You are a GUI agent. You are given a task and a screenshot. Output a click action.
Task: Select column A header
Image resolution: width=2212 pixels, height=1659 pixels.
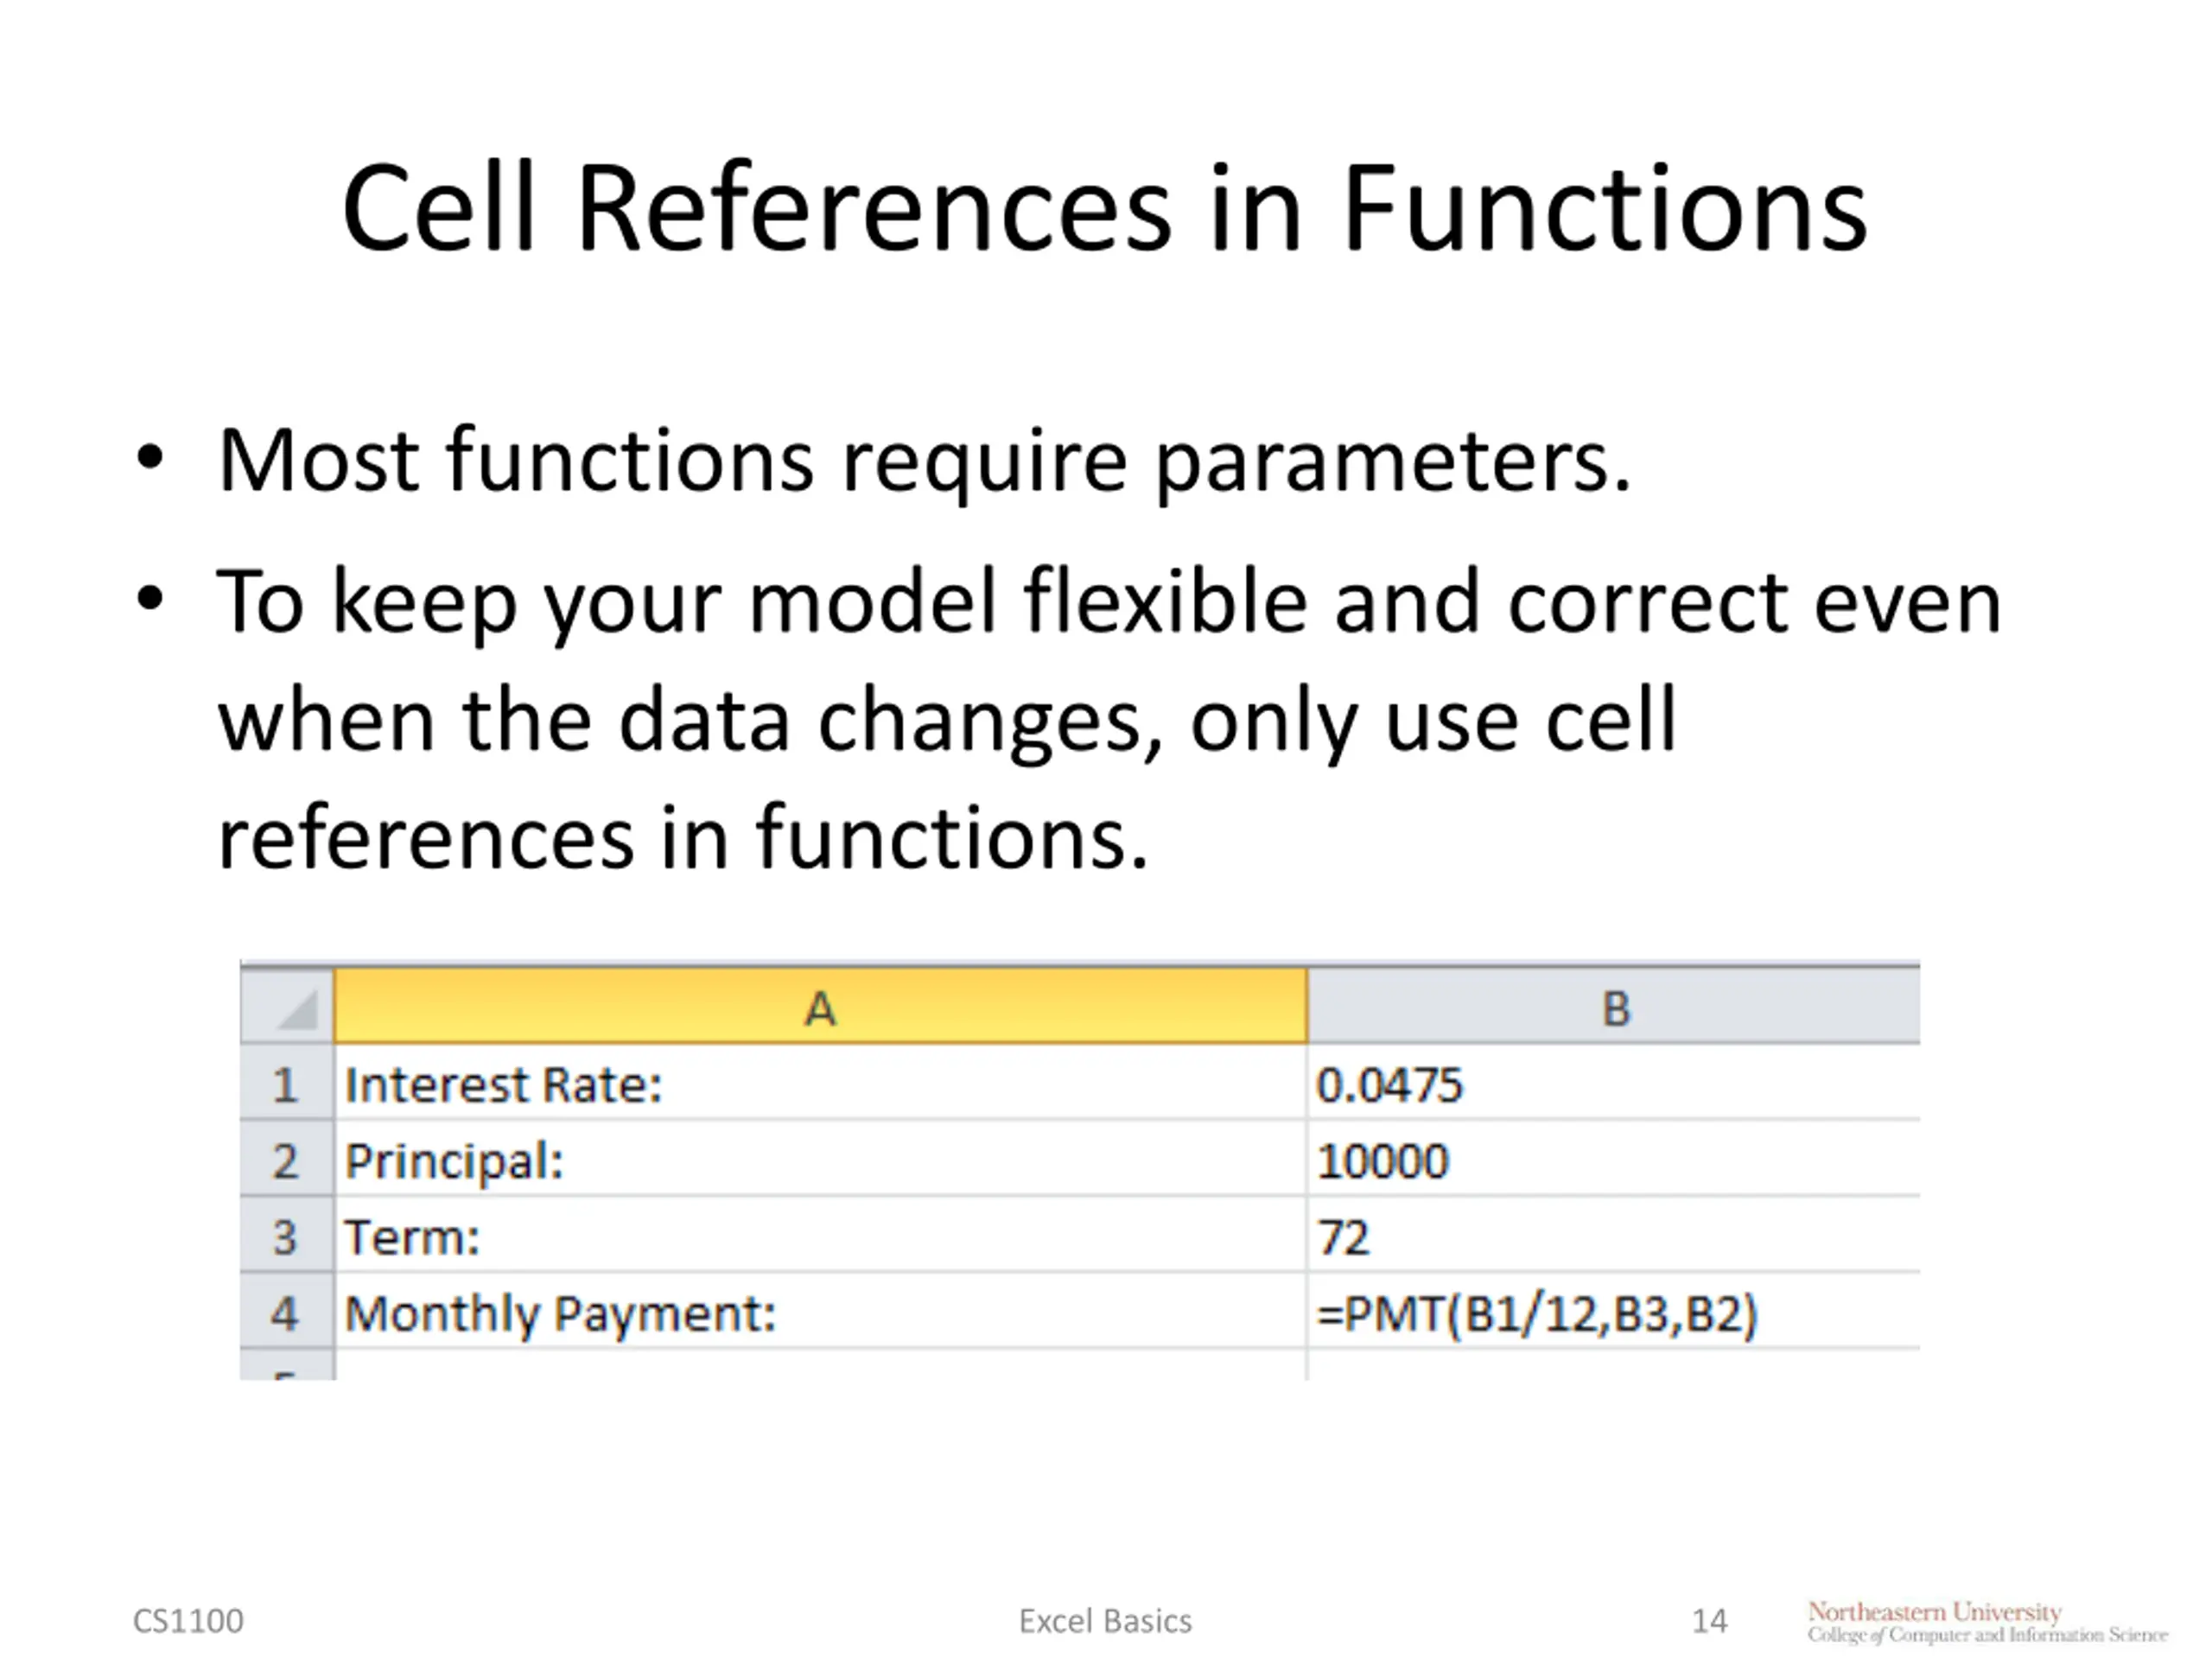click(820, 1007)
